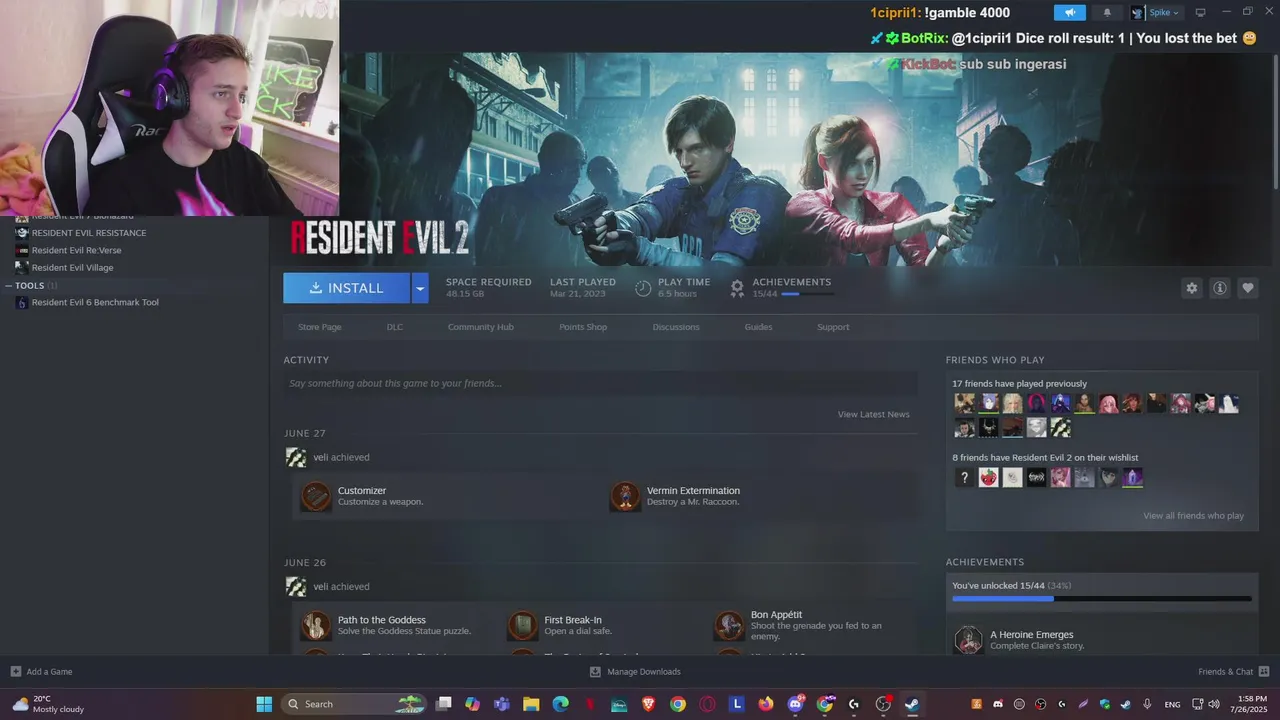The height and width of the screenshot is (720, 1280).
Task: Open Brave browser from taskbar
Action: click(x=648, y=704)
